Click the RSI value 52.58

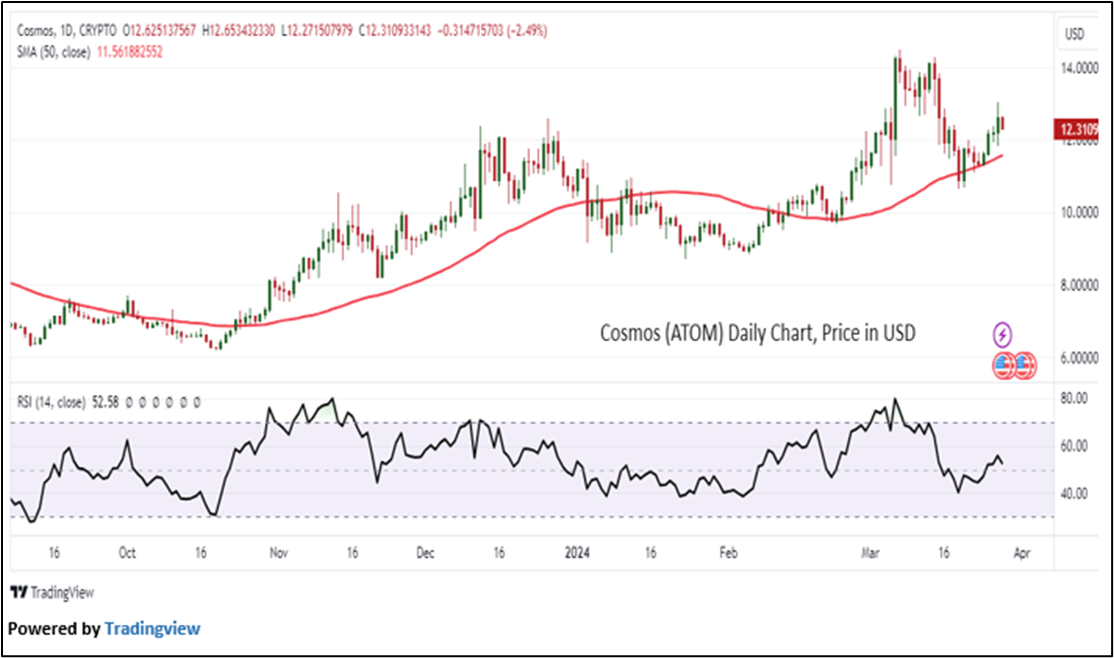[105, 402]
